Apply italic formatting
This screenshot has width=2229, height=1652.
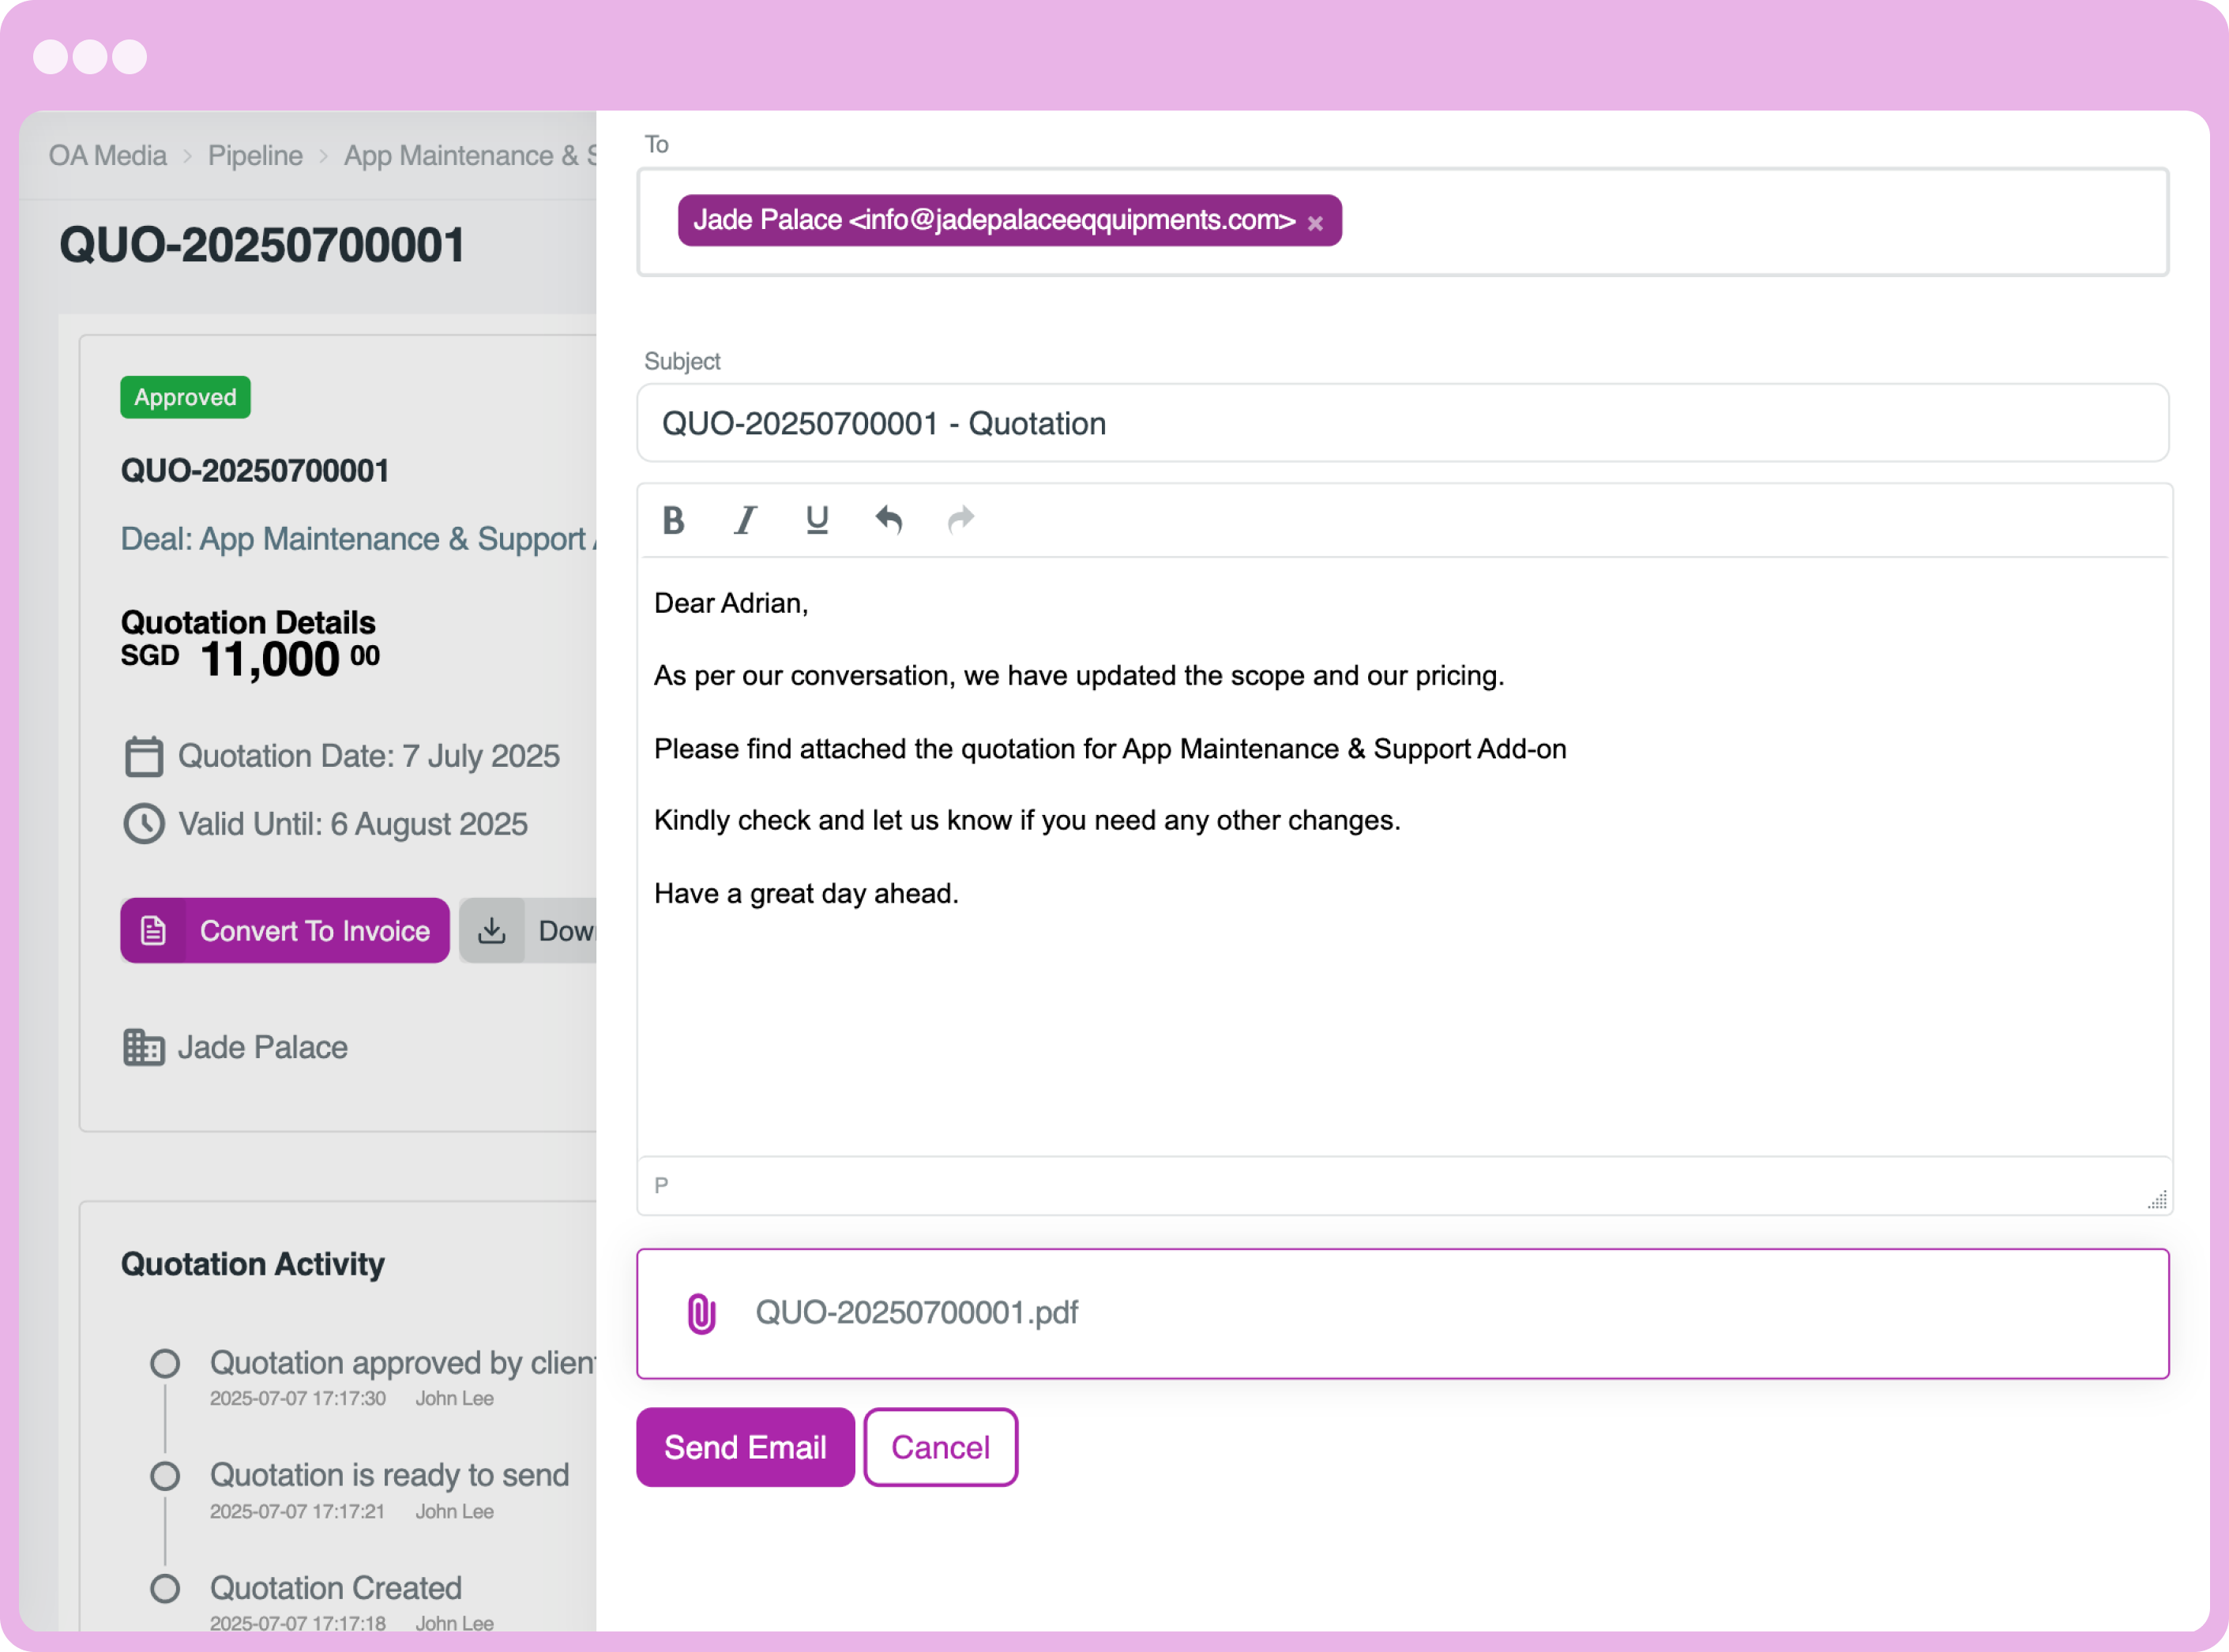(745, 520)
